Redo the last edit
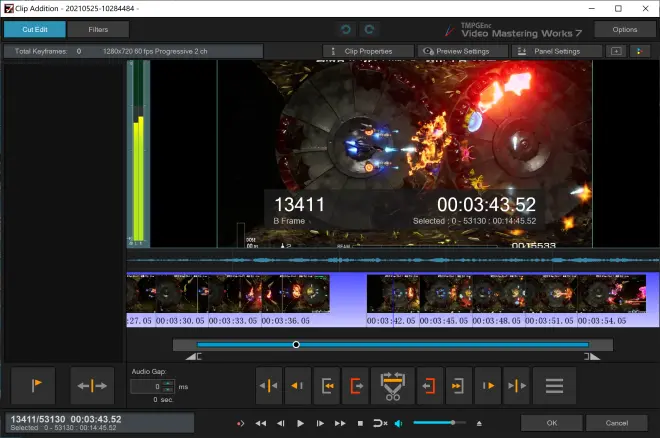 [369, 29]
